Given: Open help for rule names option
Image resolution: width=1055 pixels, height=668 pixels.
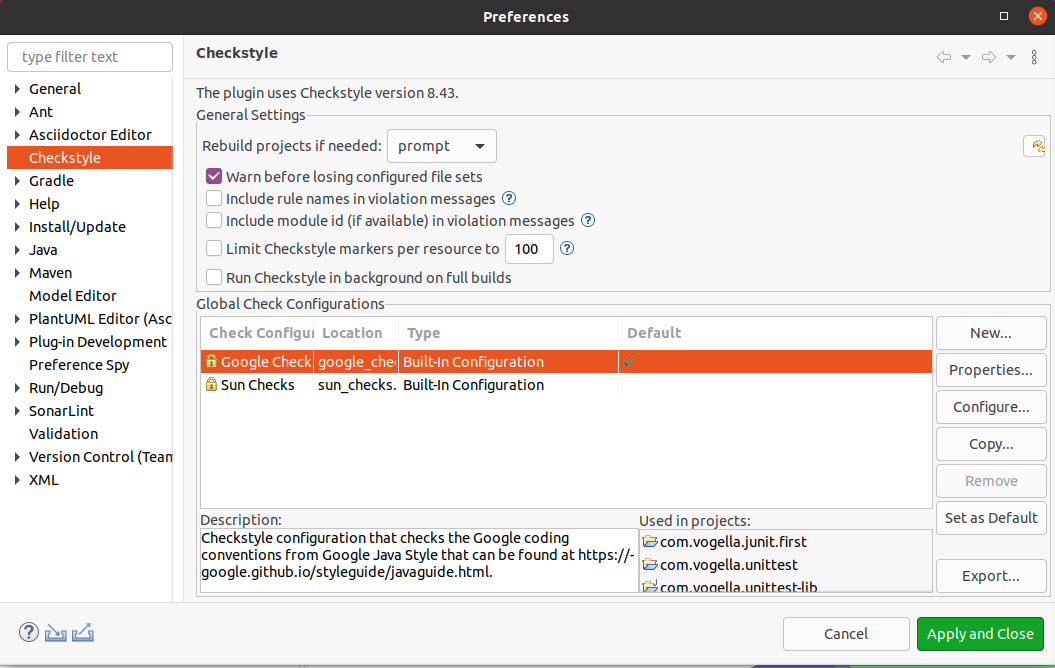Looking at the screenshot, I should click(x=509, y=198).
